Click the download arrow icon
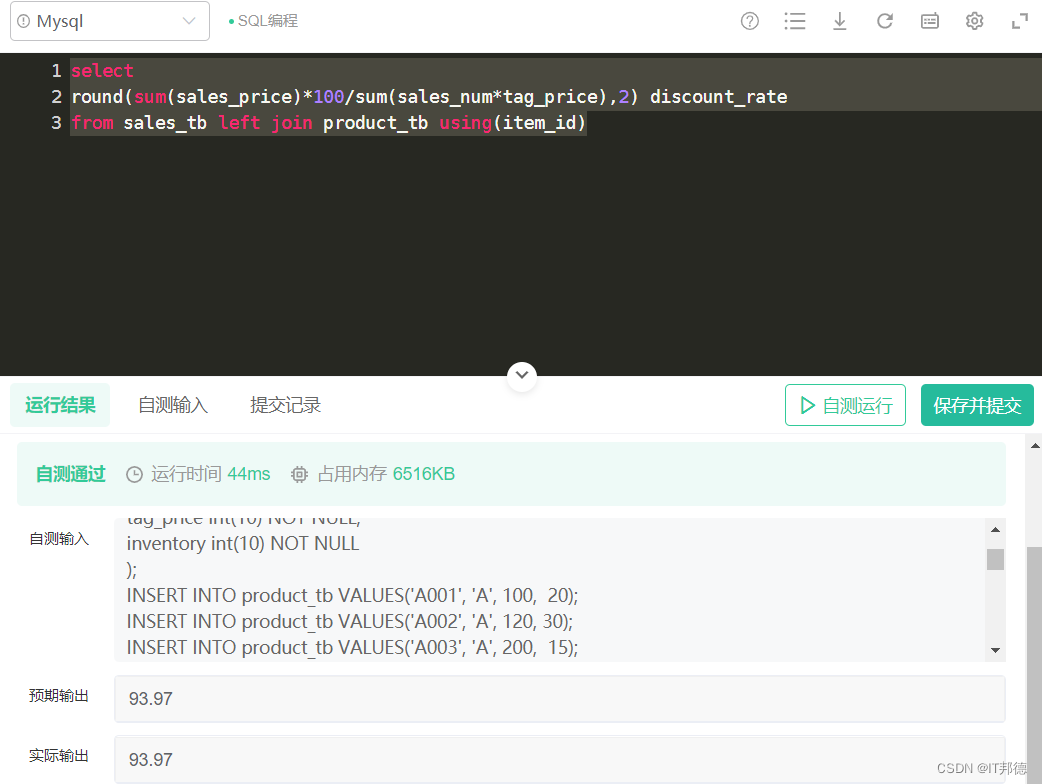Image resolution: width=1042 pixels, height=784 pixels. click(840, 21)
